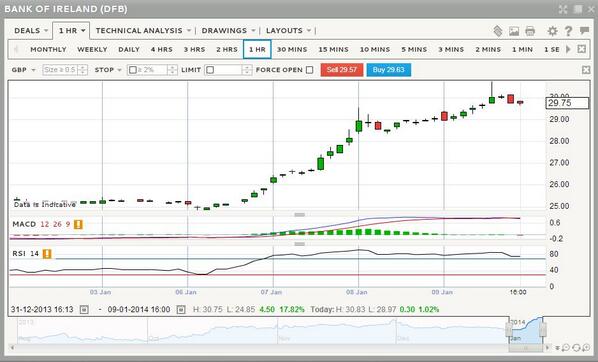Zoom in using plus magnifier icon

[586, 348]
